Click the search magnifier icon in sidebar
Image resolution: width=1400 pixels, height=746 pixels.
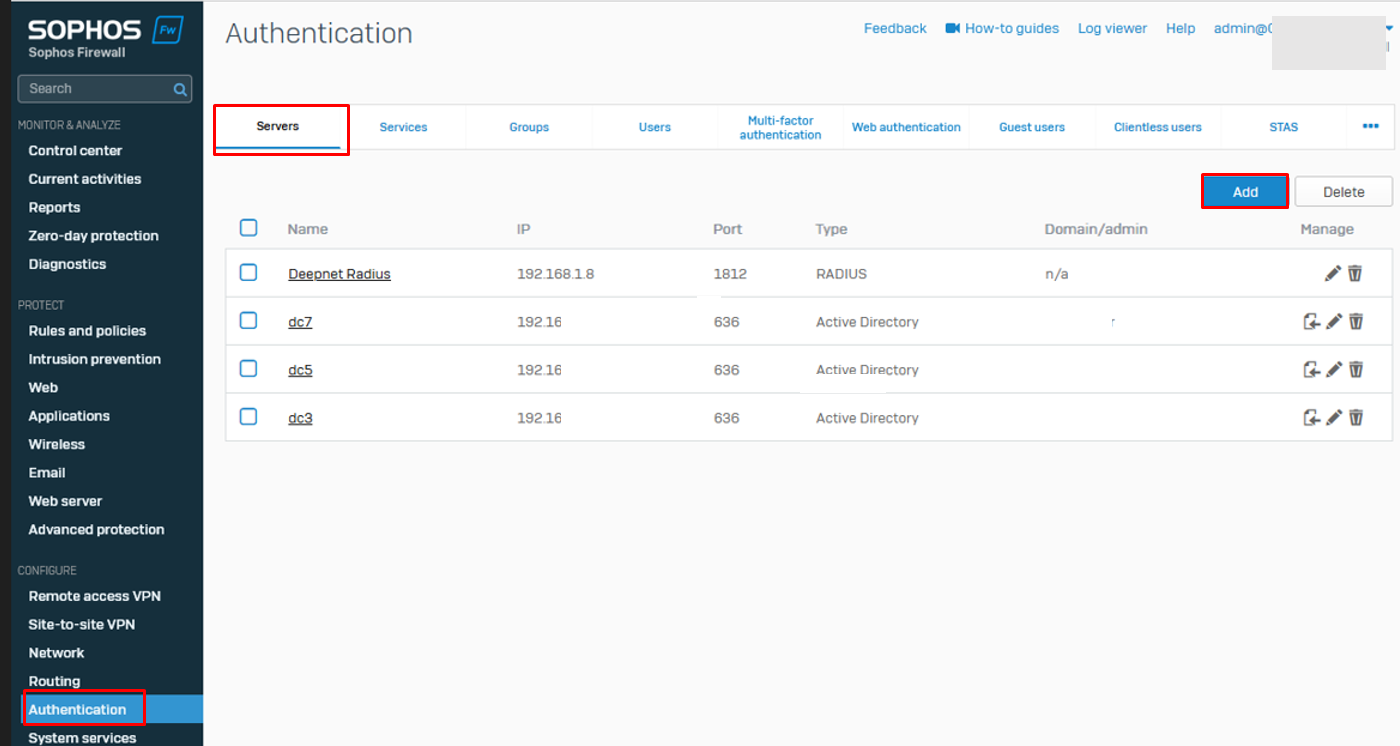(x=180, y=89)
